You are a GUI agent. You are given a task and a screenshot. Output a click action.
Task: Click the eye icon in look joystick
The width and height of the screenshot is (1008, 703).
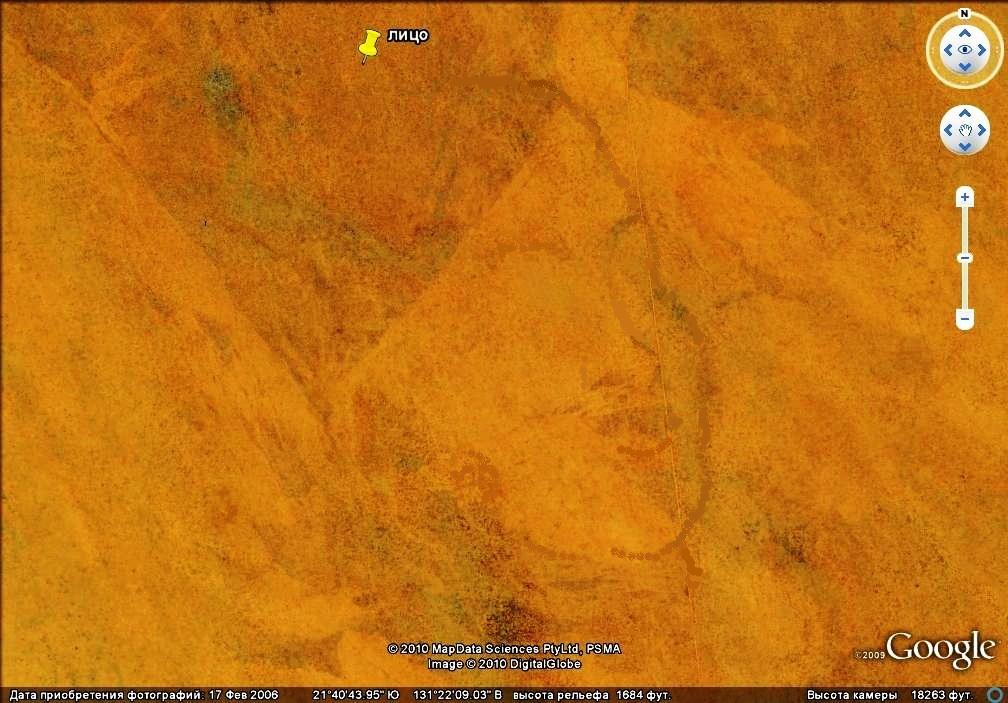pyautogui.click(x=964, y=50)
